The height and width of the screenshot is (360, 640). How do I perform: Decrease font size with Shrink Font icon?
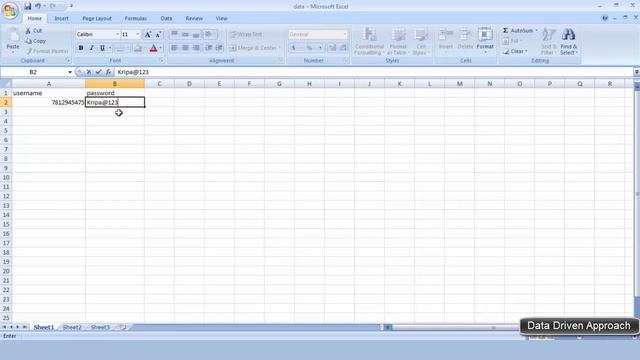[x=158, y=35]
